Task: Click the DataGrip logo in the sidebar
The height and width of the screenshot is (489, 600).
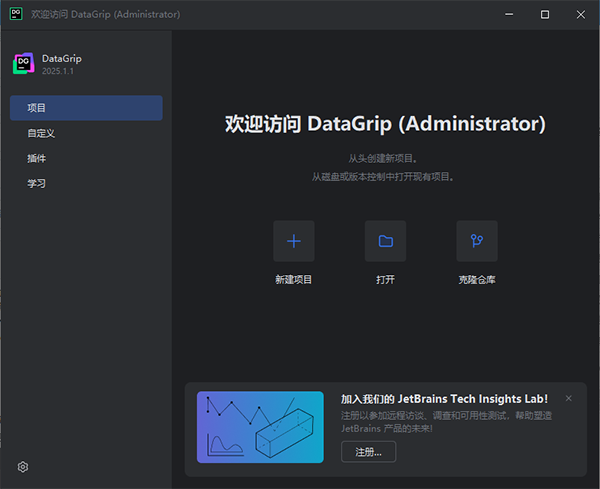Action: (x=23, y=63)
